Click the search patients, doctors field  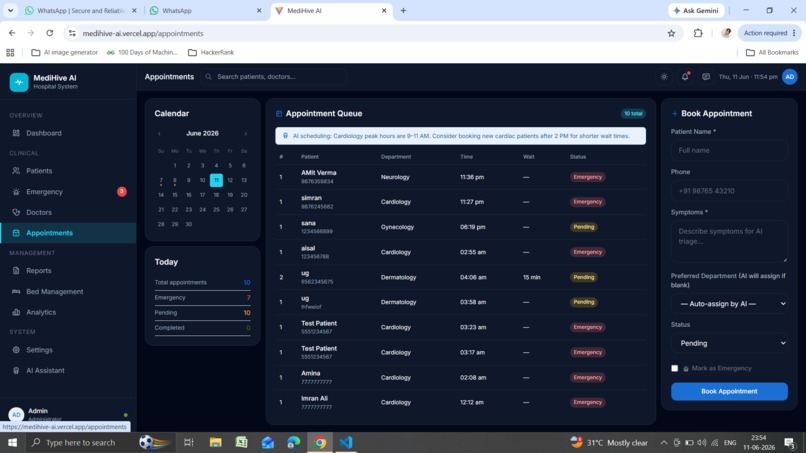click(x=273, y=77)
